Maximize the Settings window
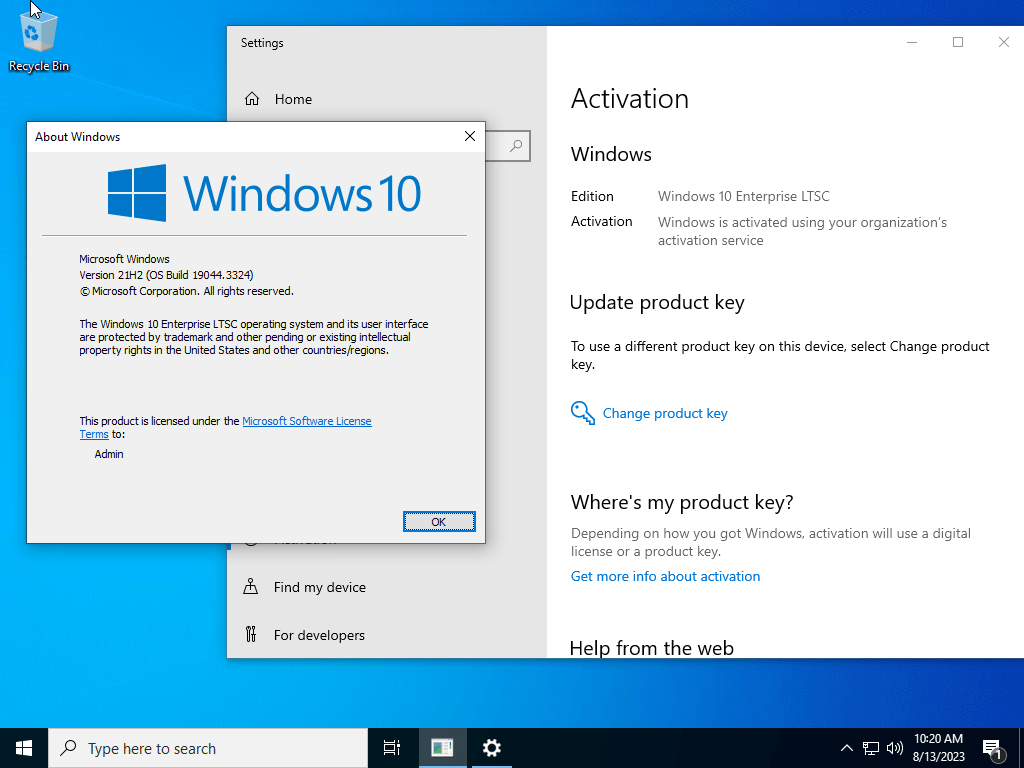Screen dimensions: 1024x768 (x=958, y=42)
